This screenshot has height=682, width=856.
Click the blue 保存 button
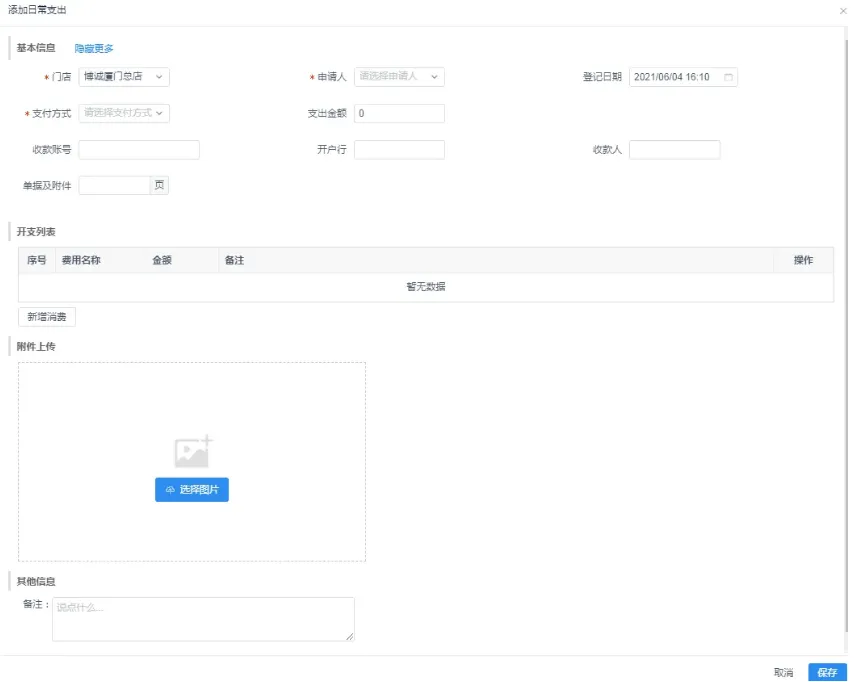[x=826, y=672]
